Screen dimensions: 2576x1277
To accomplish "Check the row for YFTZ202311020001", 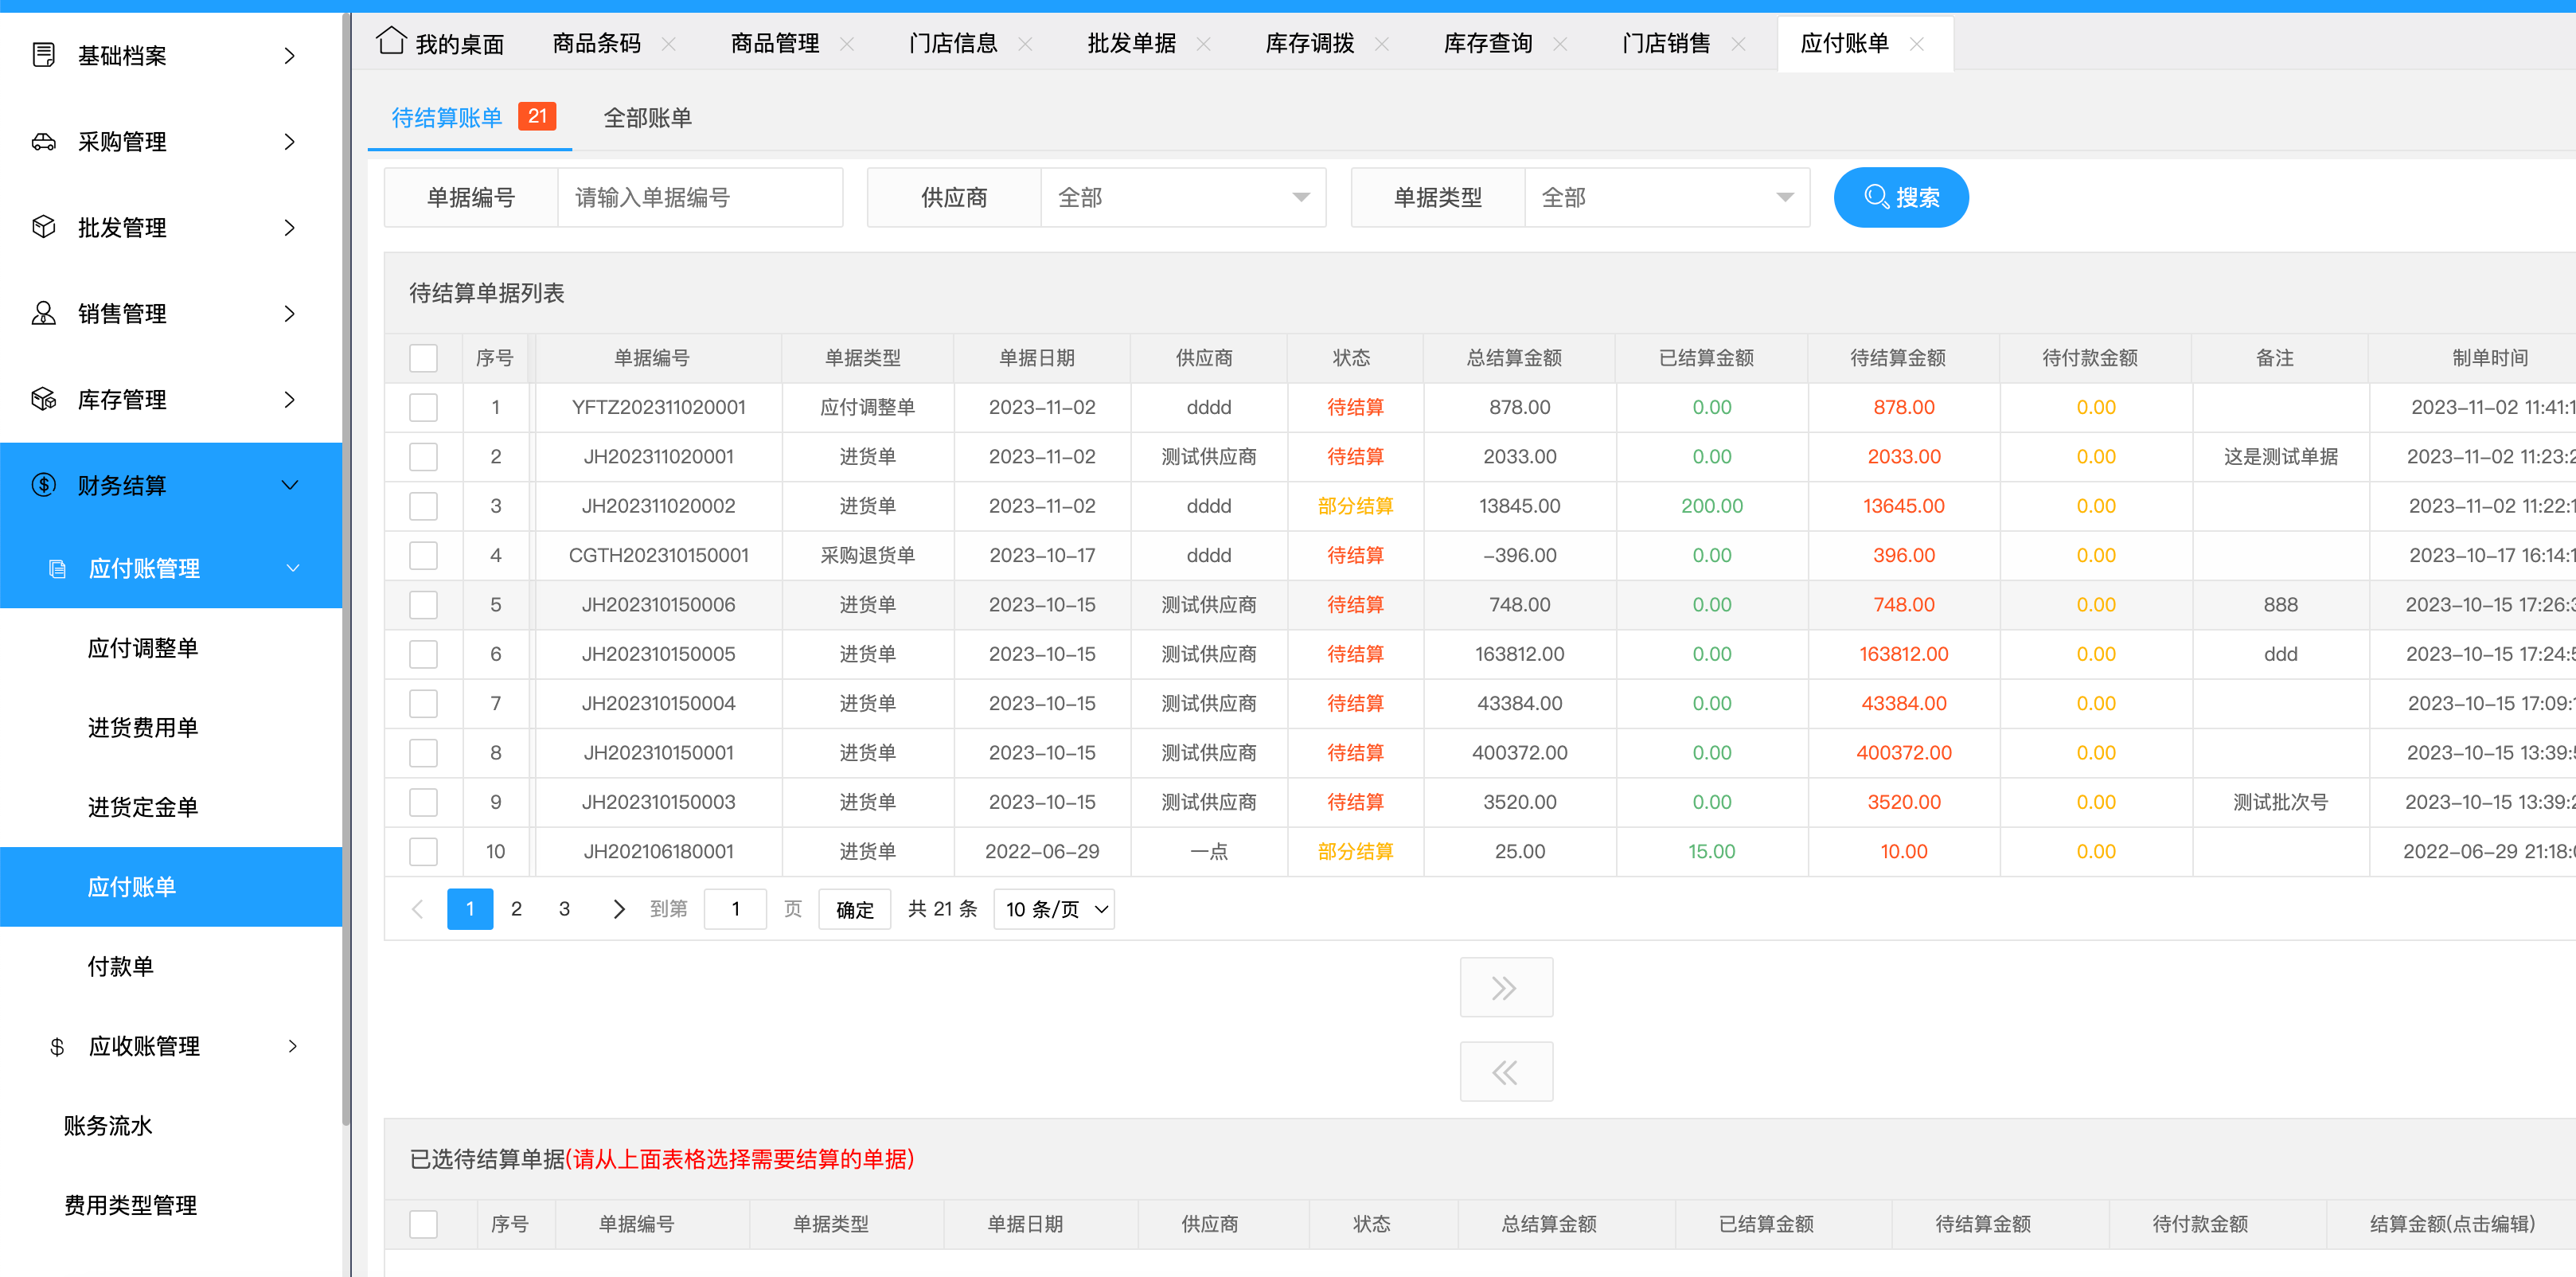I will pos(424,407).
